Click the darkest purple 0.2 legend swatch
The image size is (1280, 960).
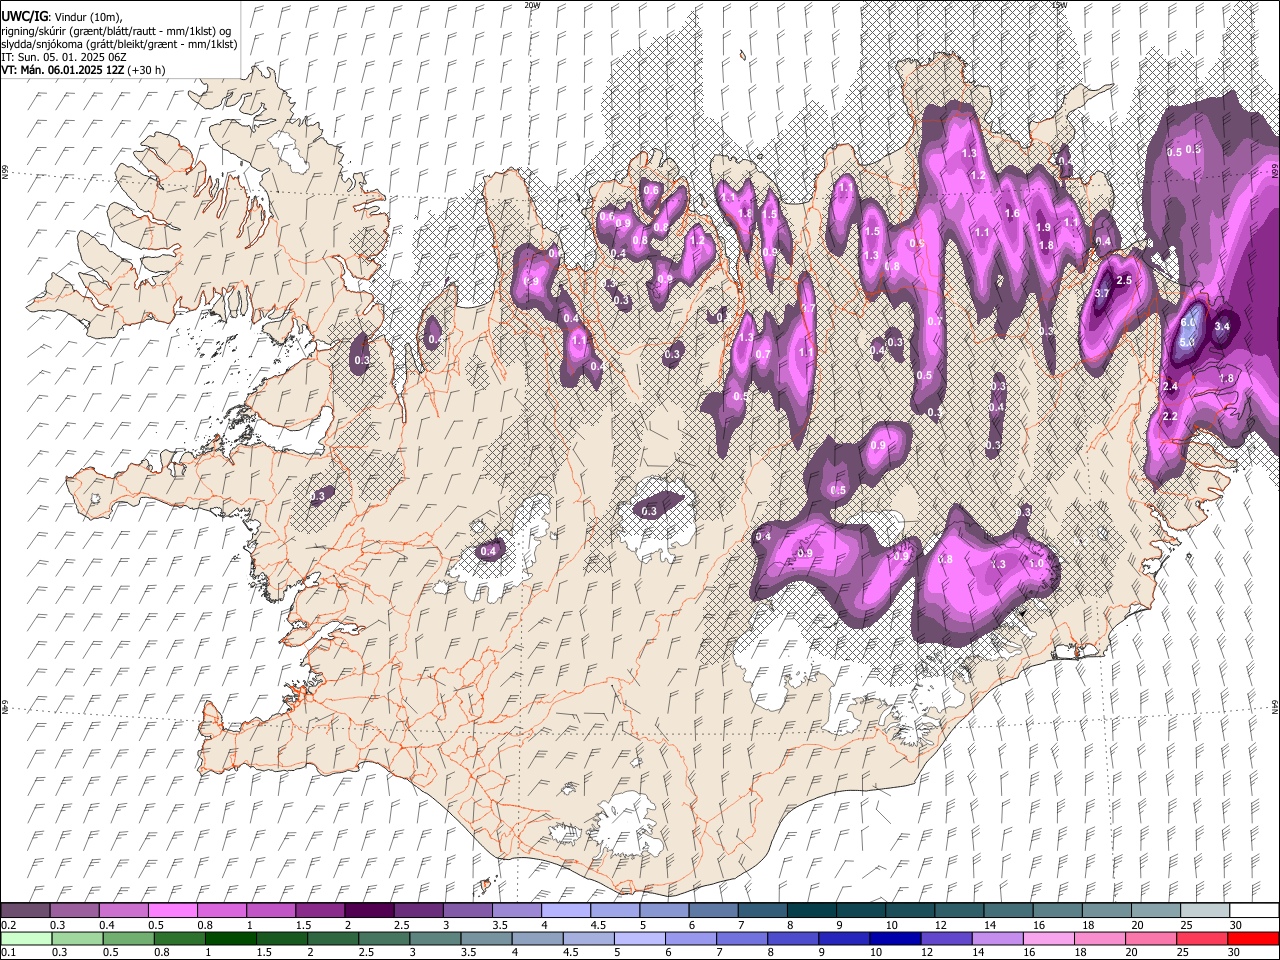[x=25, y=910]
